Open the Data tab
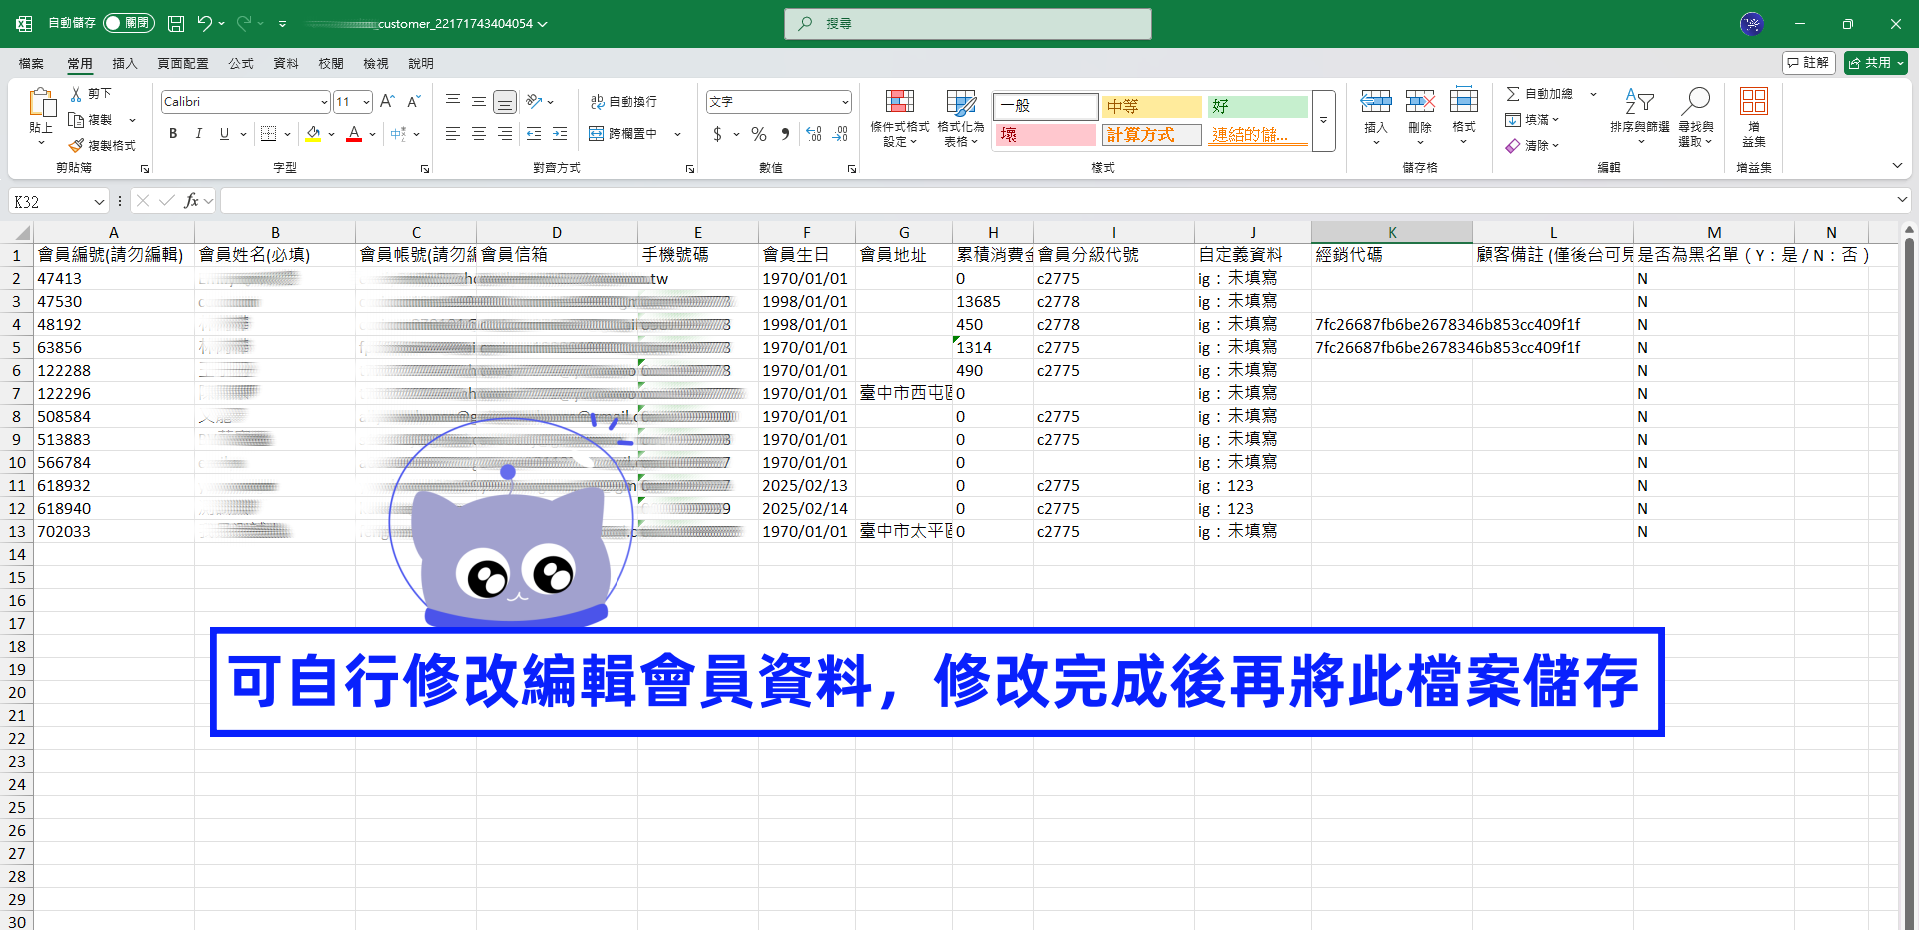The image size is (1919, 930). [x=286, y=63]
